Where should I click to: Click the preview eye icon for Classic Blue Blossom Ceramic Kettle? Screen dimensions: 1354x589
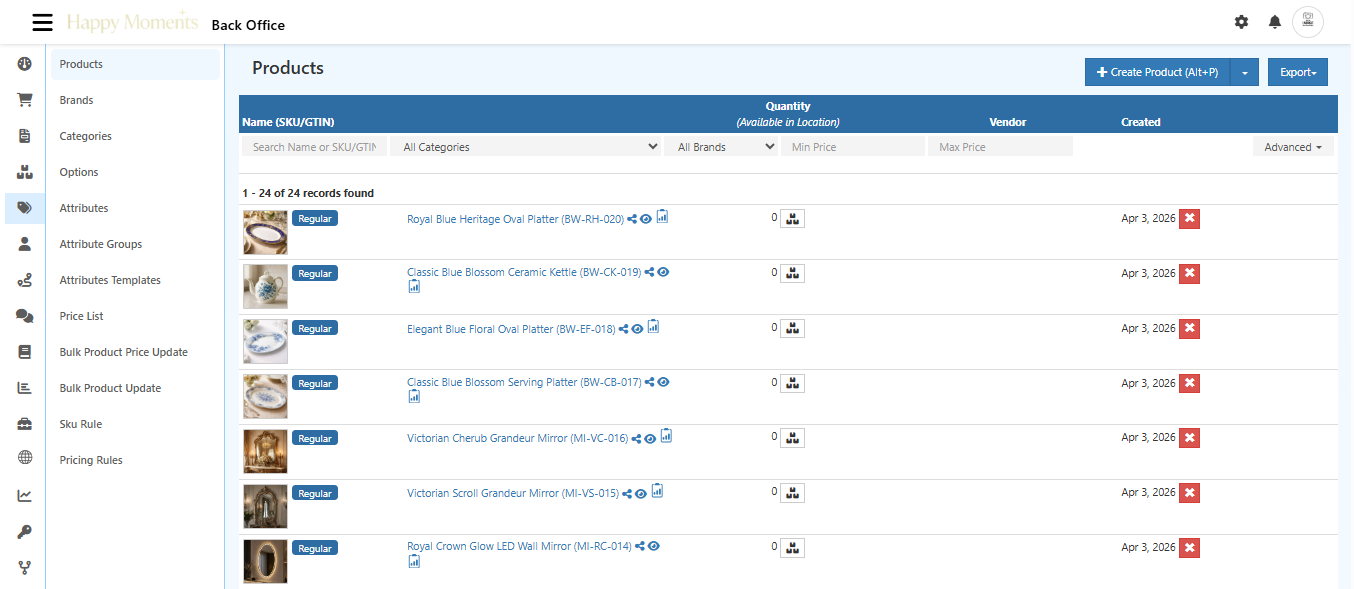click(663, 271)
